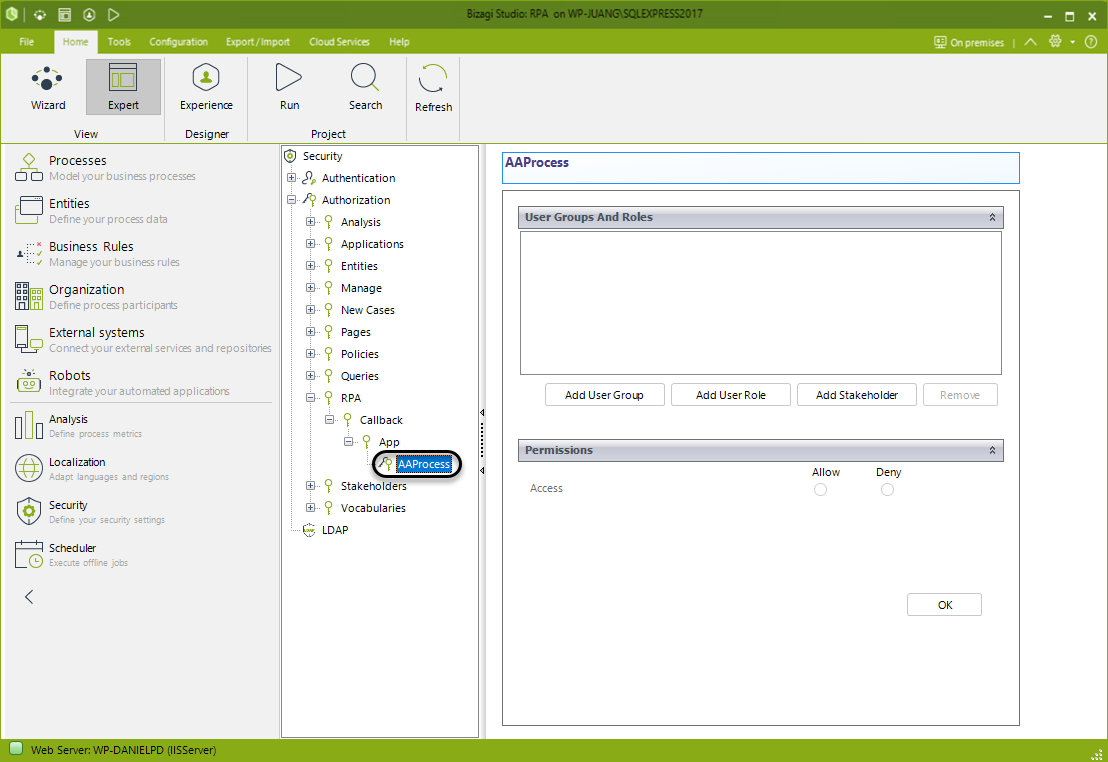Collapse the Callback tree node
Viewport: 1108px width, 762px height.
click(329, 419)
